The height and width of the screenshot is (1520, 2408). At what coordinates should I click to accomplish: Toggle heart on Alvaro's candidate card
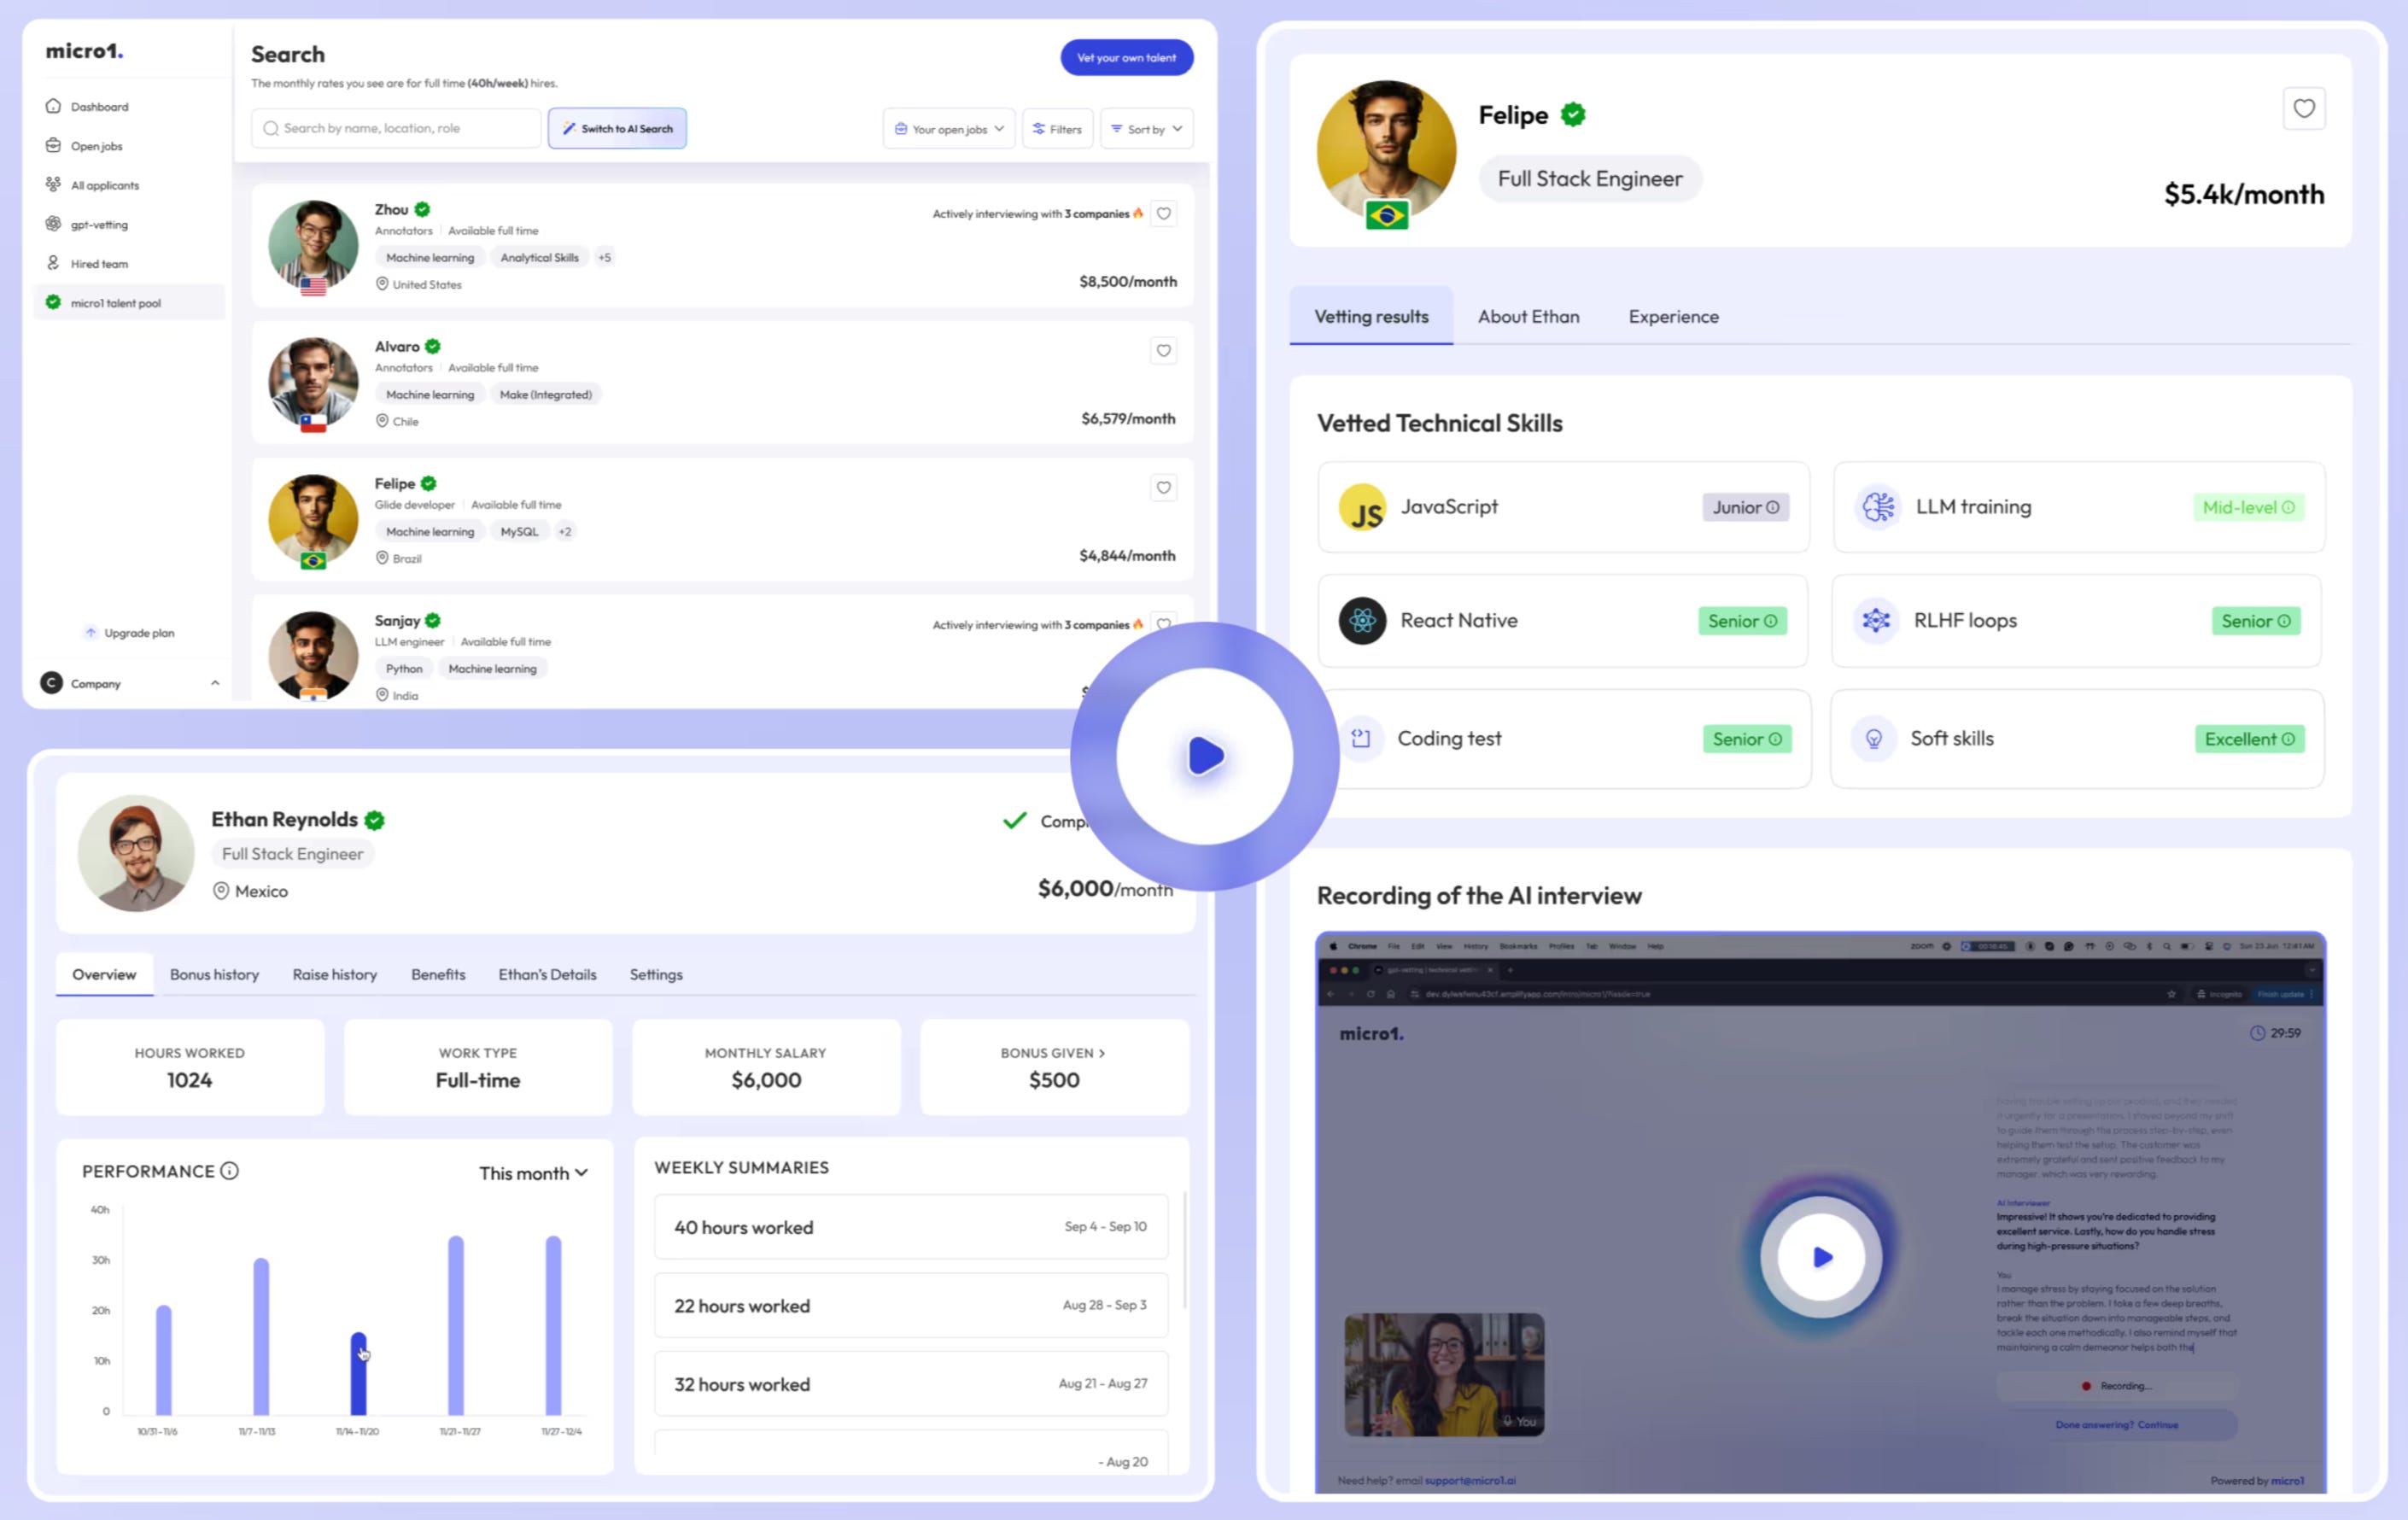pyautogui.click(x=1163, y=351)
